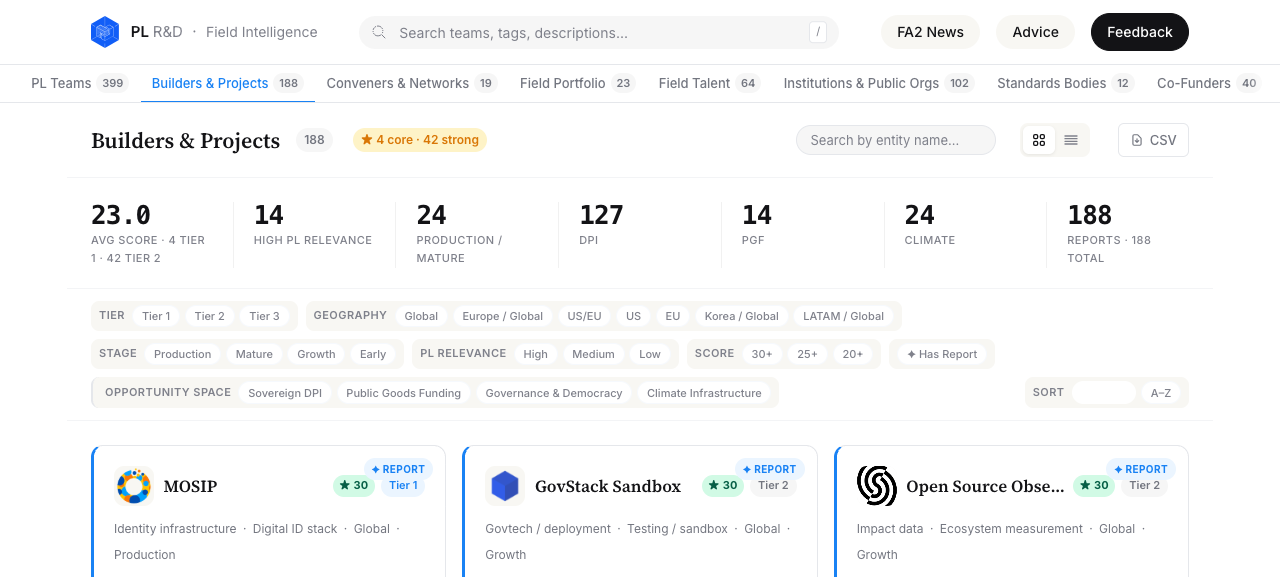Viewport: 1280px width, 577px height.
Task: Toggle the Low relevance filter
Action: click(650, 354)
